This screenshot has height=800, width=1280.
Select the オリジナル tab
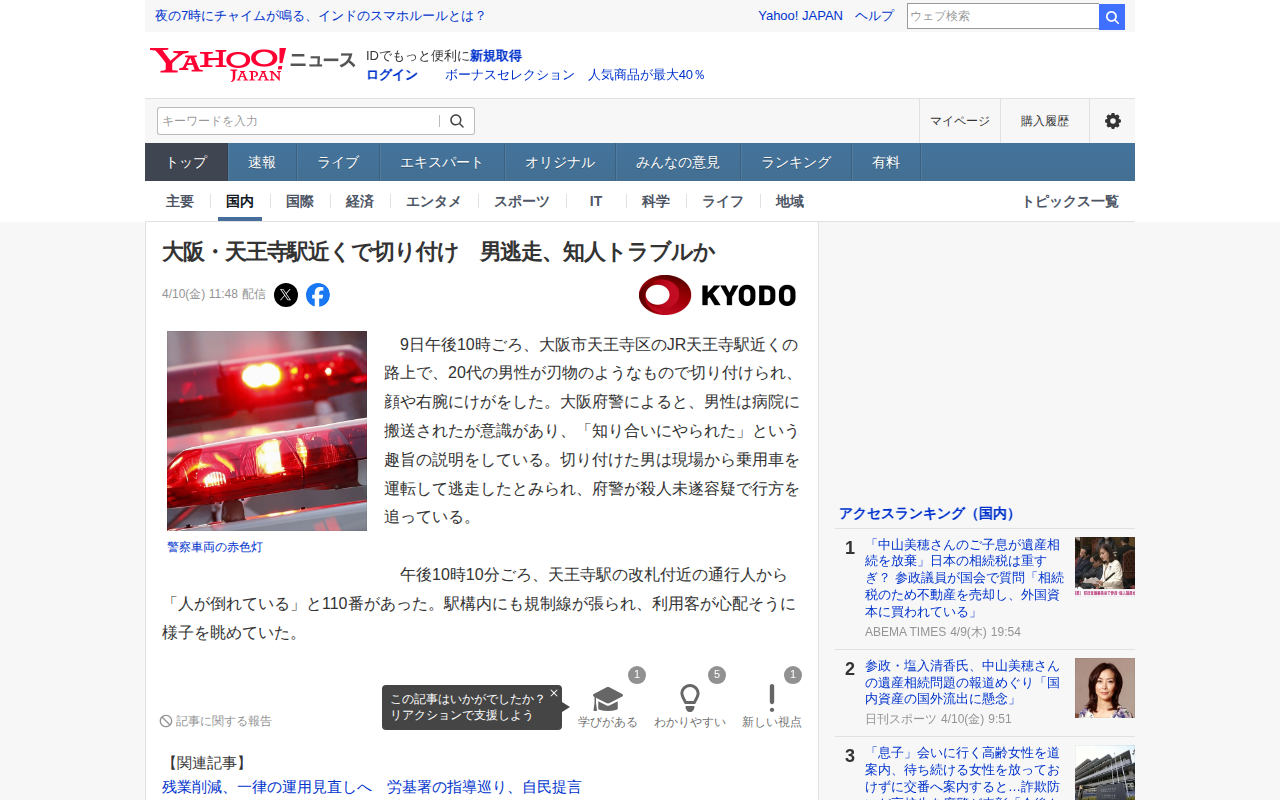[560, 162]
